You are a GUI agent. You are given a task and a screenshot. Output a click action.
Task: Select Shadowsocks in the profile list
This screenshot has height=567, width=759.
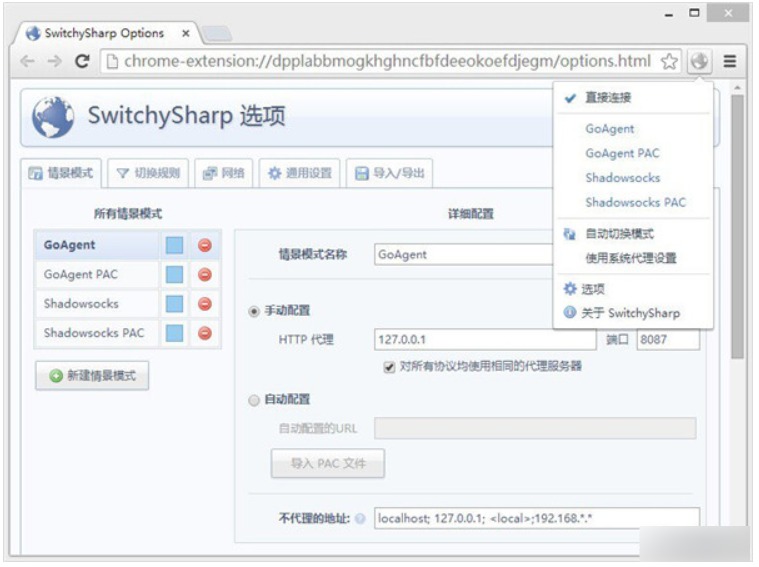96,304
